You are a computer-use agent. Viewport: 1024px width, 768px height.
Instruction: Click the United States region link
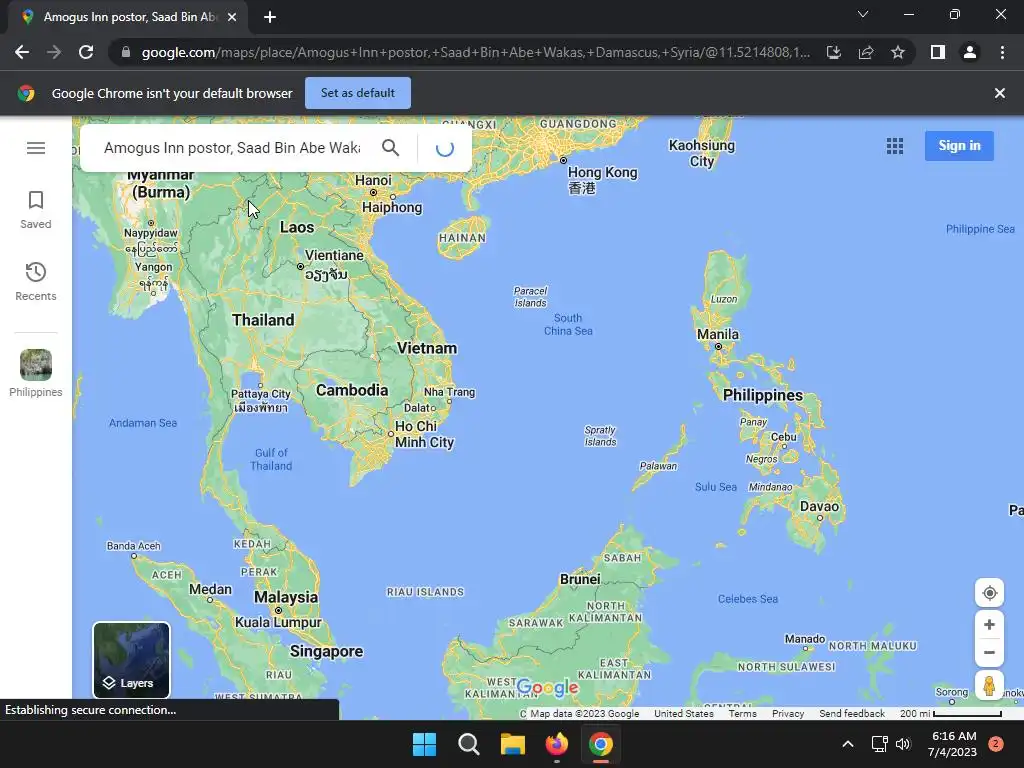(x=684, y=713)
